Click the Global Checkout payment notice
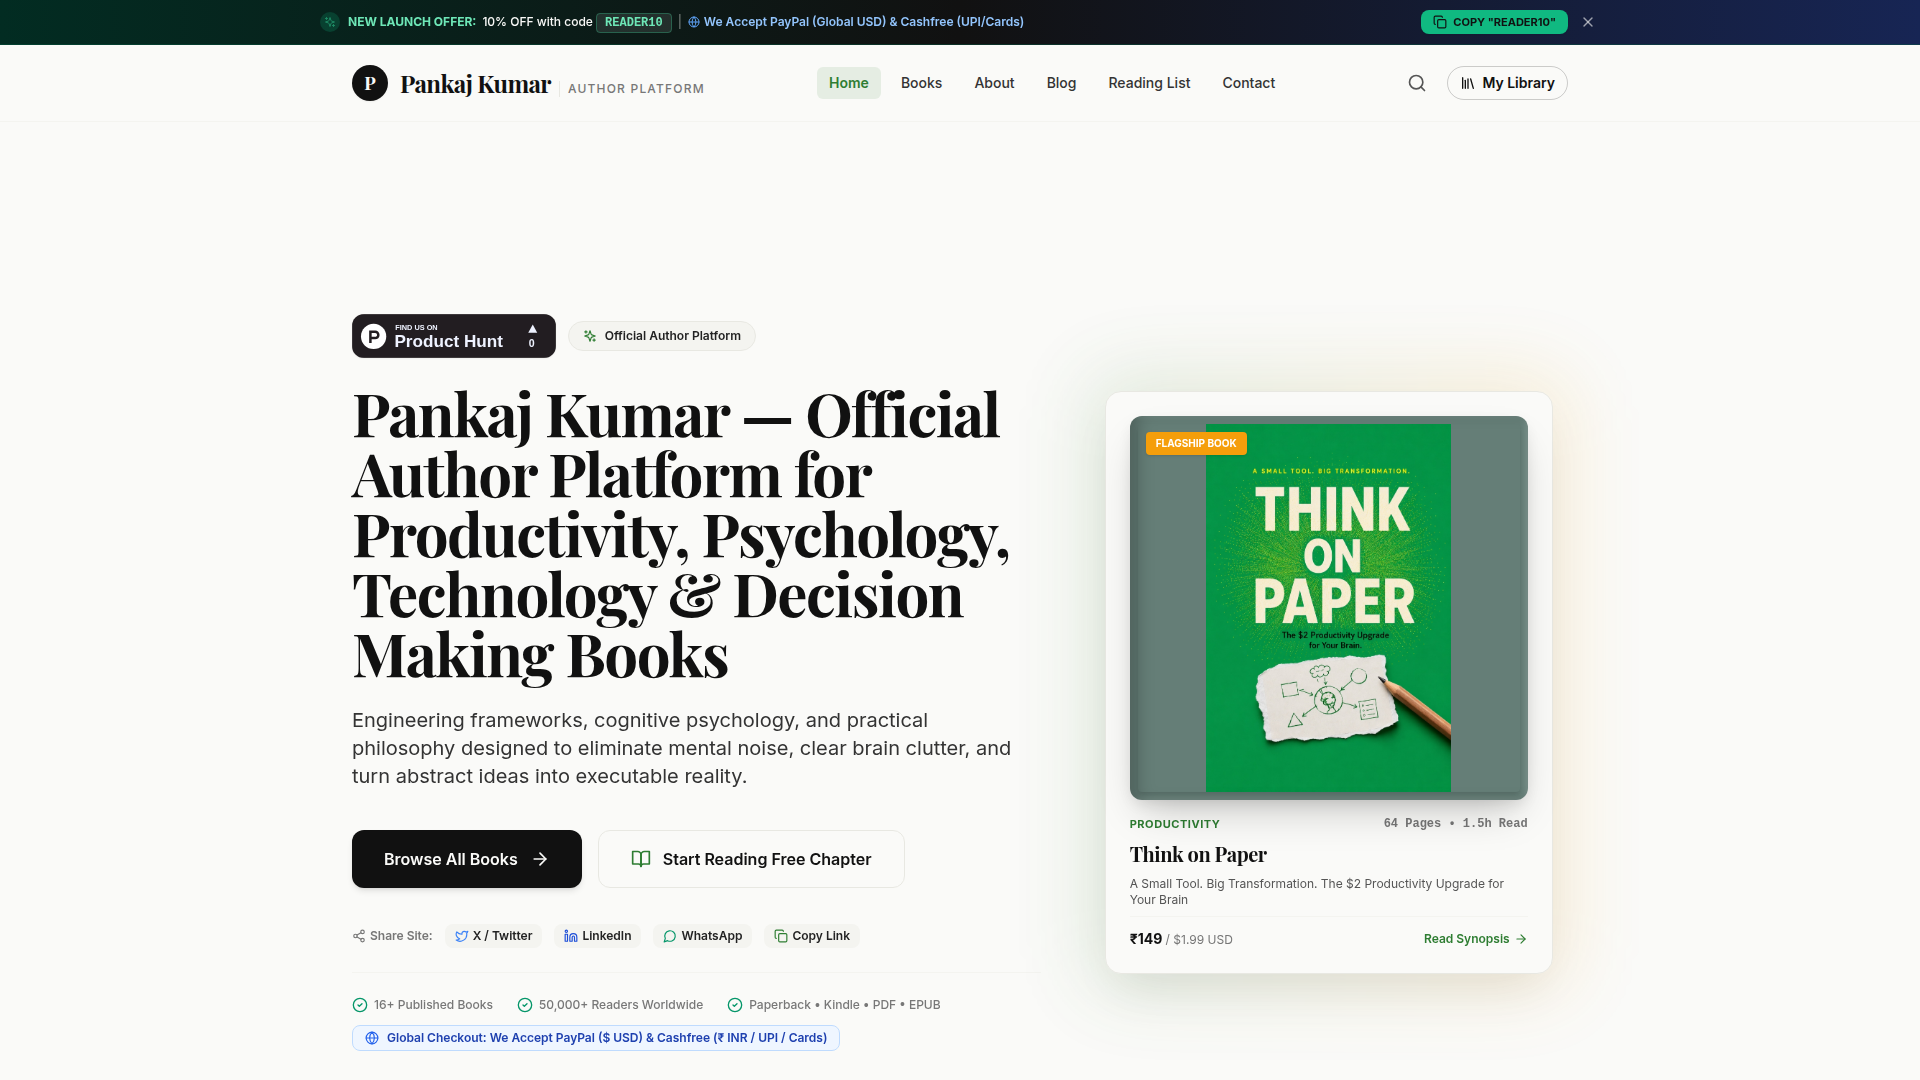The image size is (1920, 1080). click(596, 1038)
